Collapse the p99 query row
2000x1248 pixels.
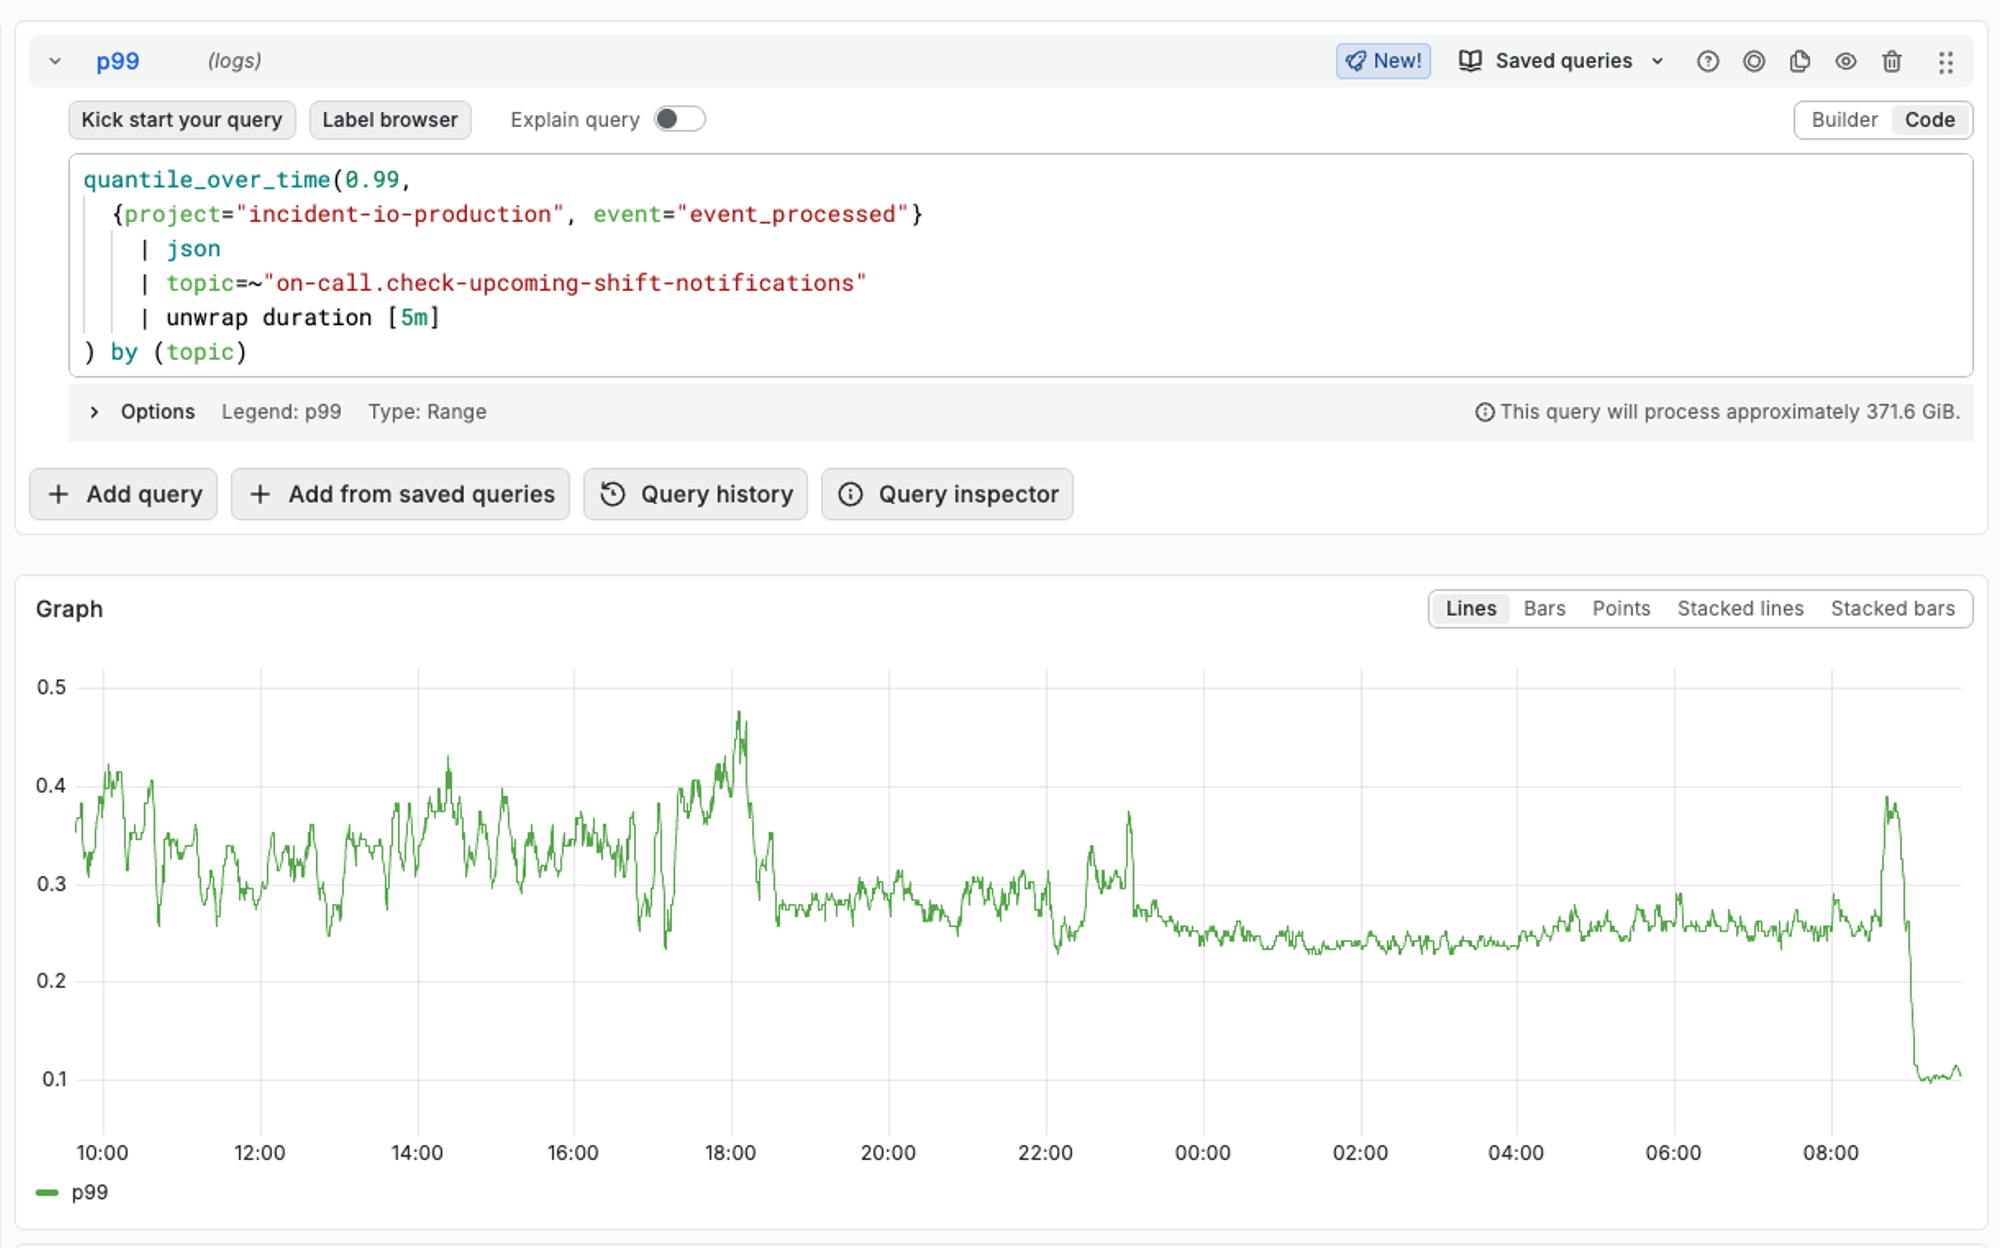point(55,61)
